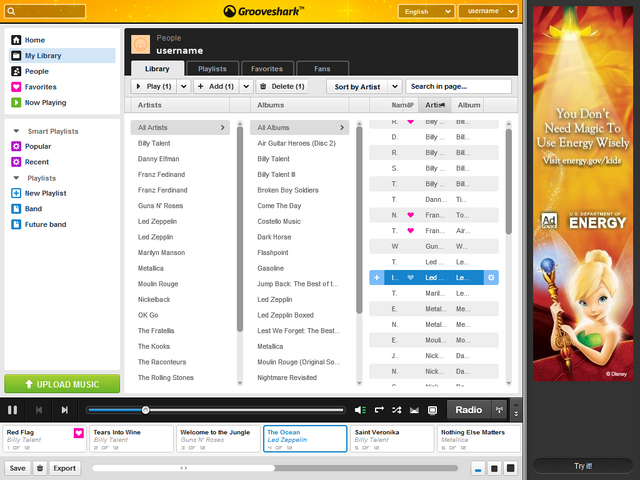Open the Recent smart playlist
Image resolution: width=640 pixels, height=480 pixels.
[x=36, y=162]
